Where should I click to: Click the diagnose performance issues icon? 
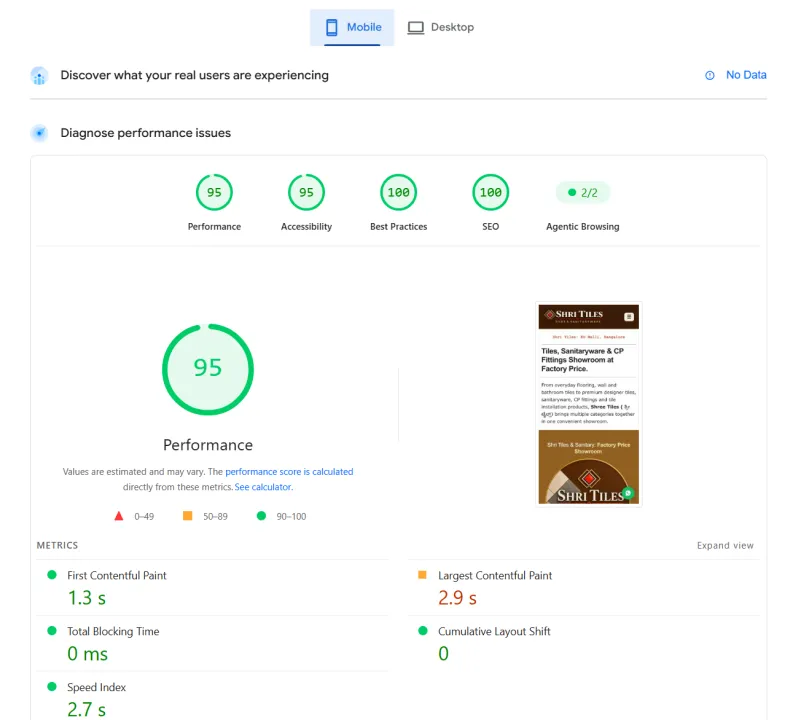pyautogui.click(x=39, y=133)
